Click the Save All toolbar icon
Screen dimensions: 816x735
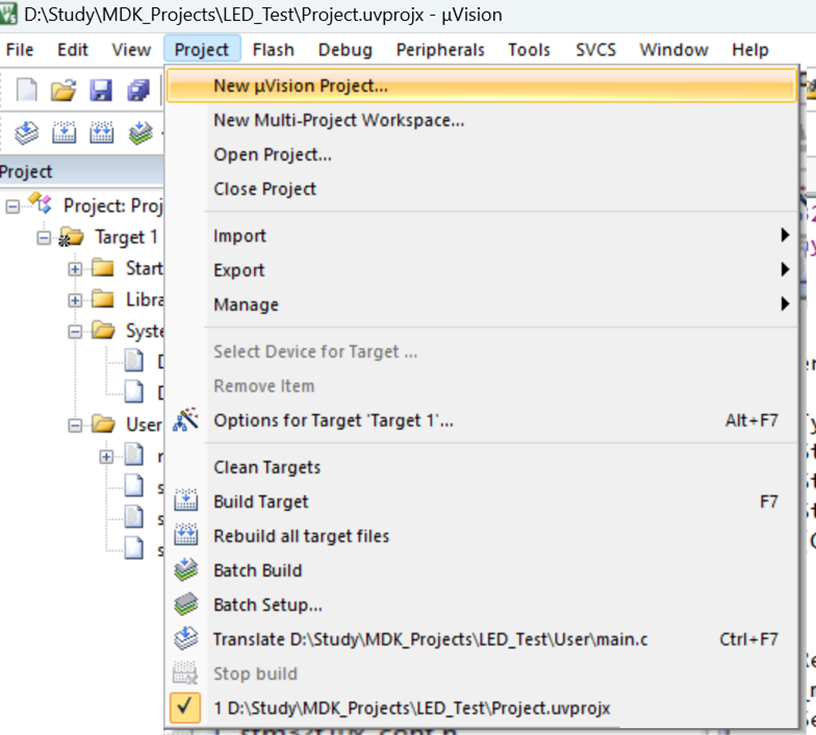[138, 90]
